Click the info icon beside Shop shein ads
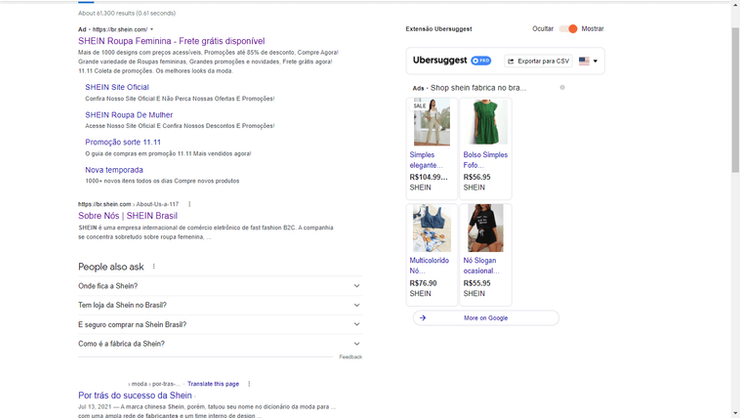 point(562,87)
